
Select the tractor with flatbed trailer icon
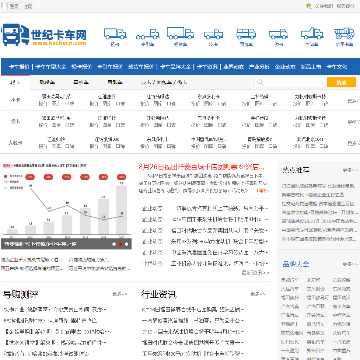[x=147, y=36]
